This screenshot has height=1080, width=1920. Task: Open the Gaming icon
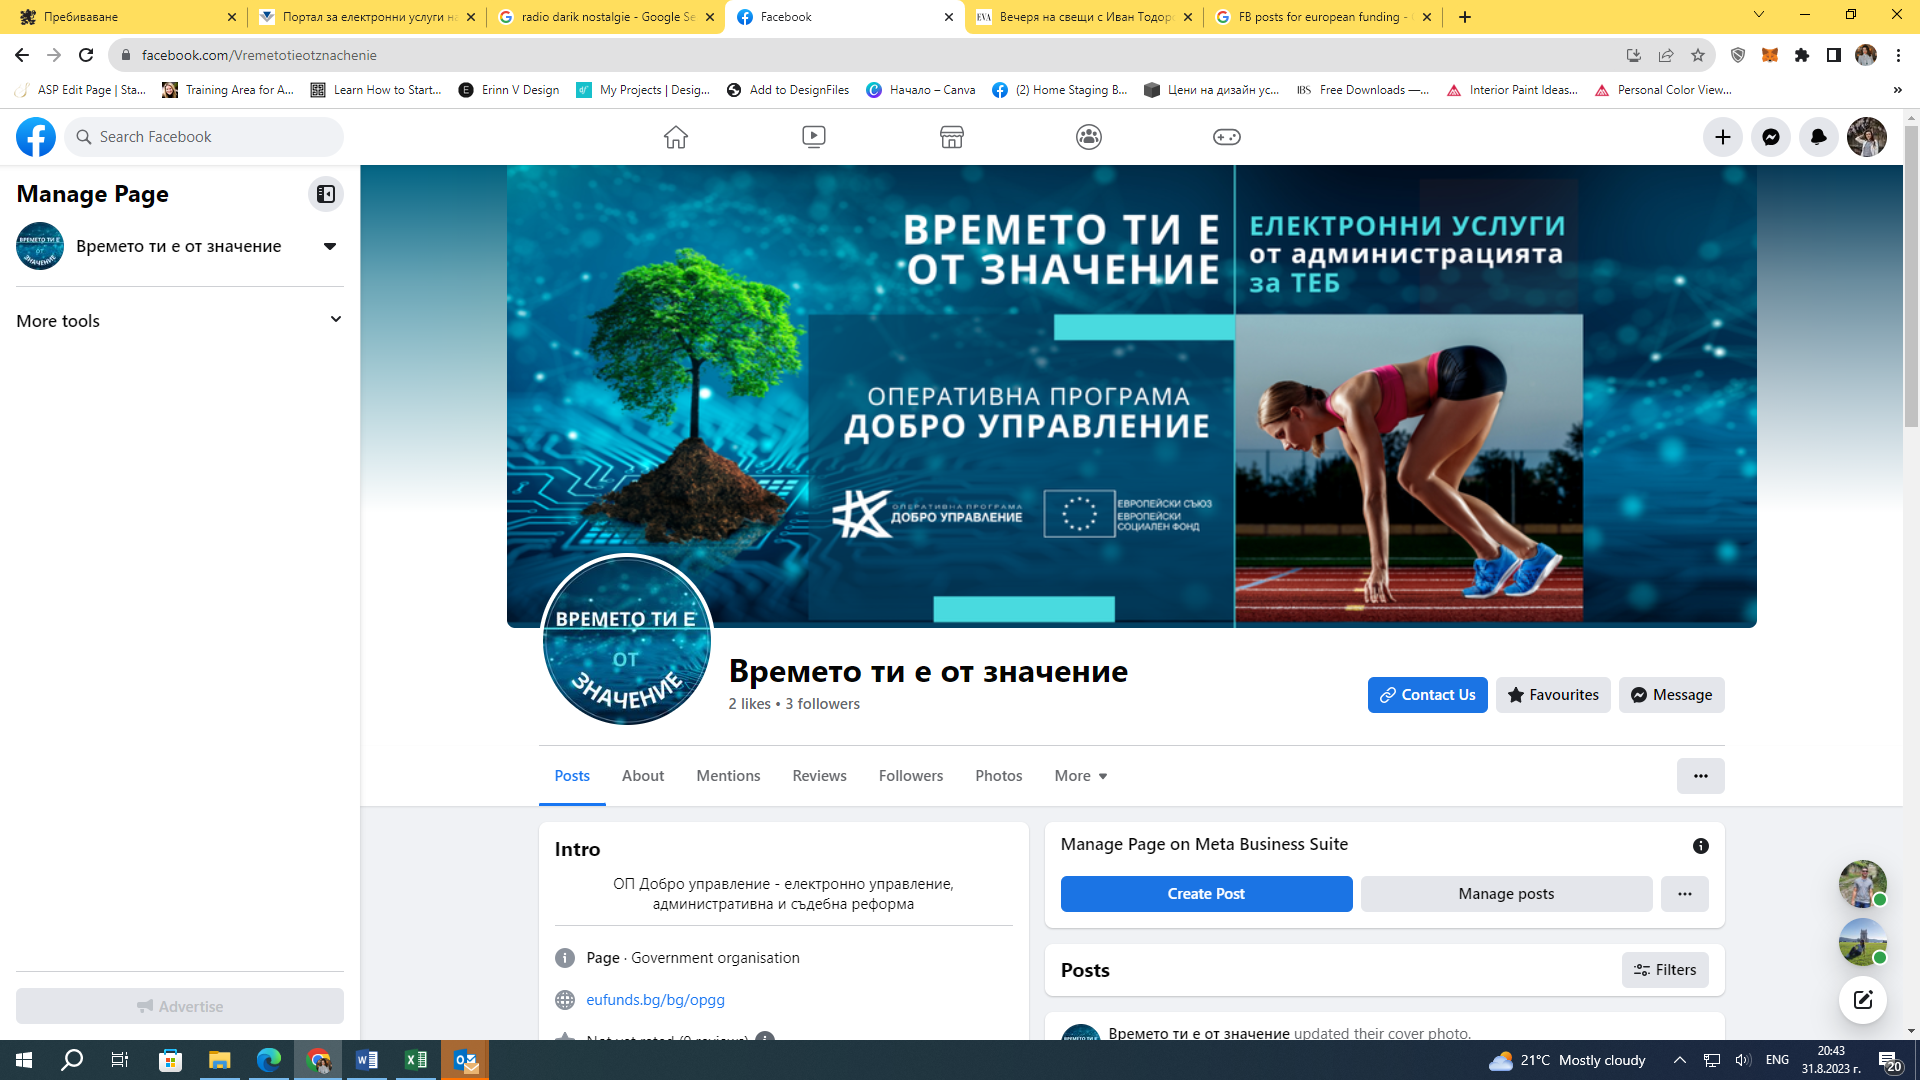(x=1227, y=137)
